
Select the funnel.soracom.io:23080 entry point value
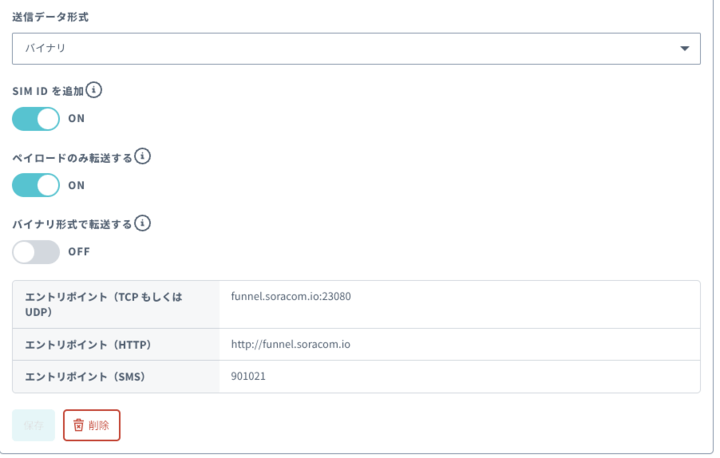[291, 296]
